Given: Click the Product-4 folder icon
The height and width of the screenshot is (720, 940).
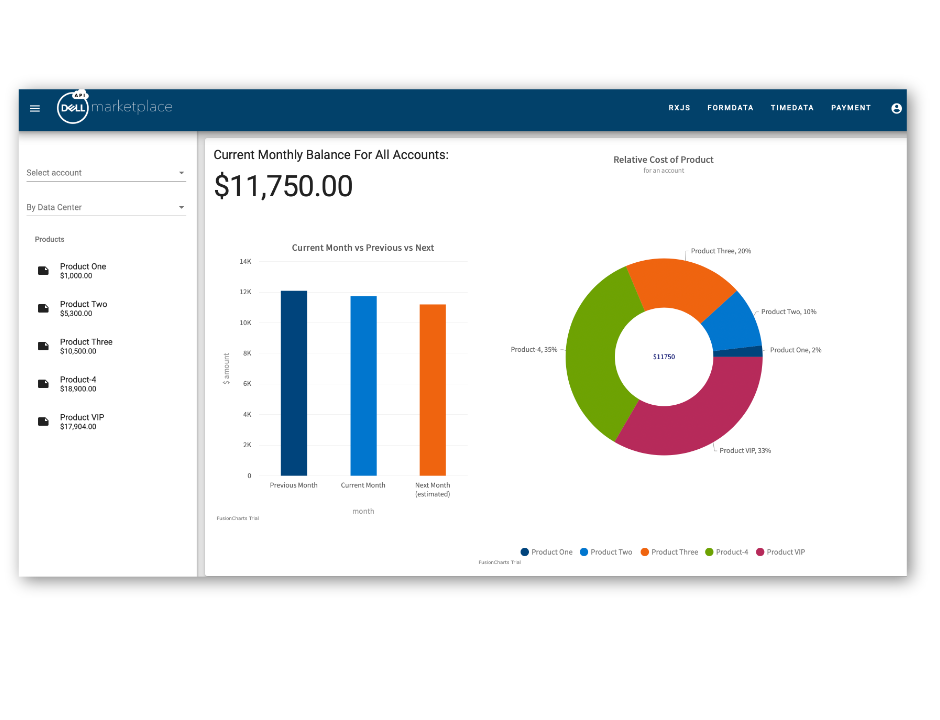Looking at the screenshot, I should point(43,384).
